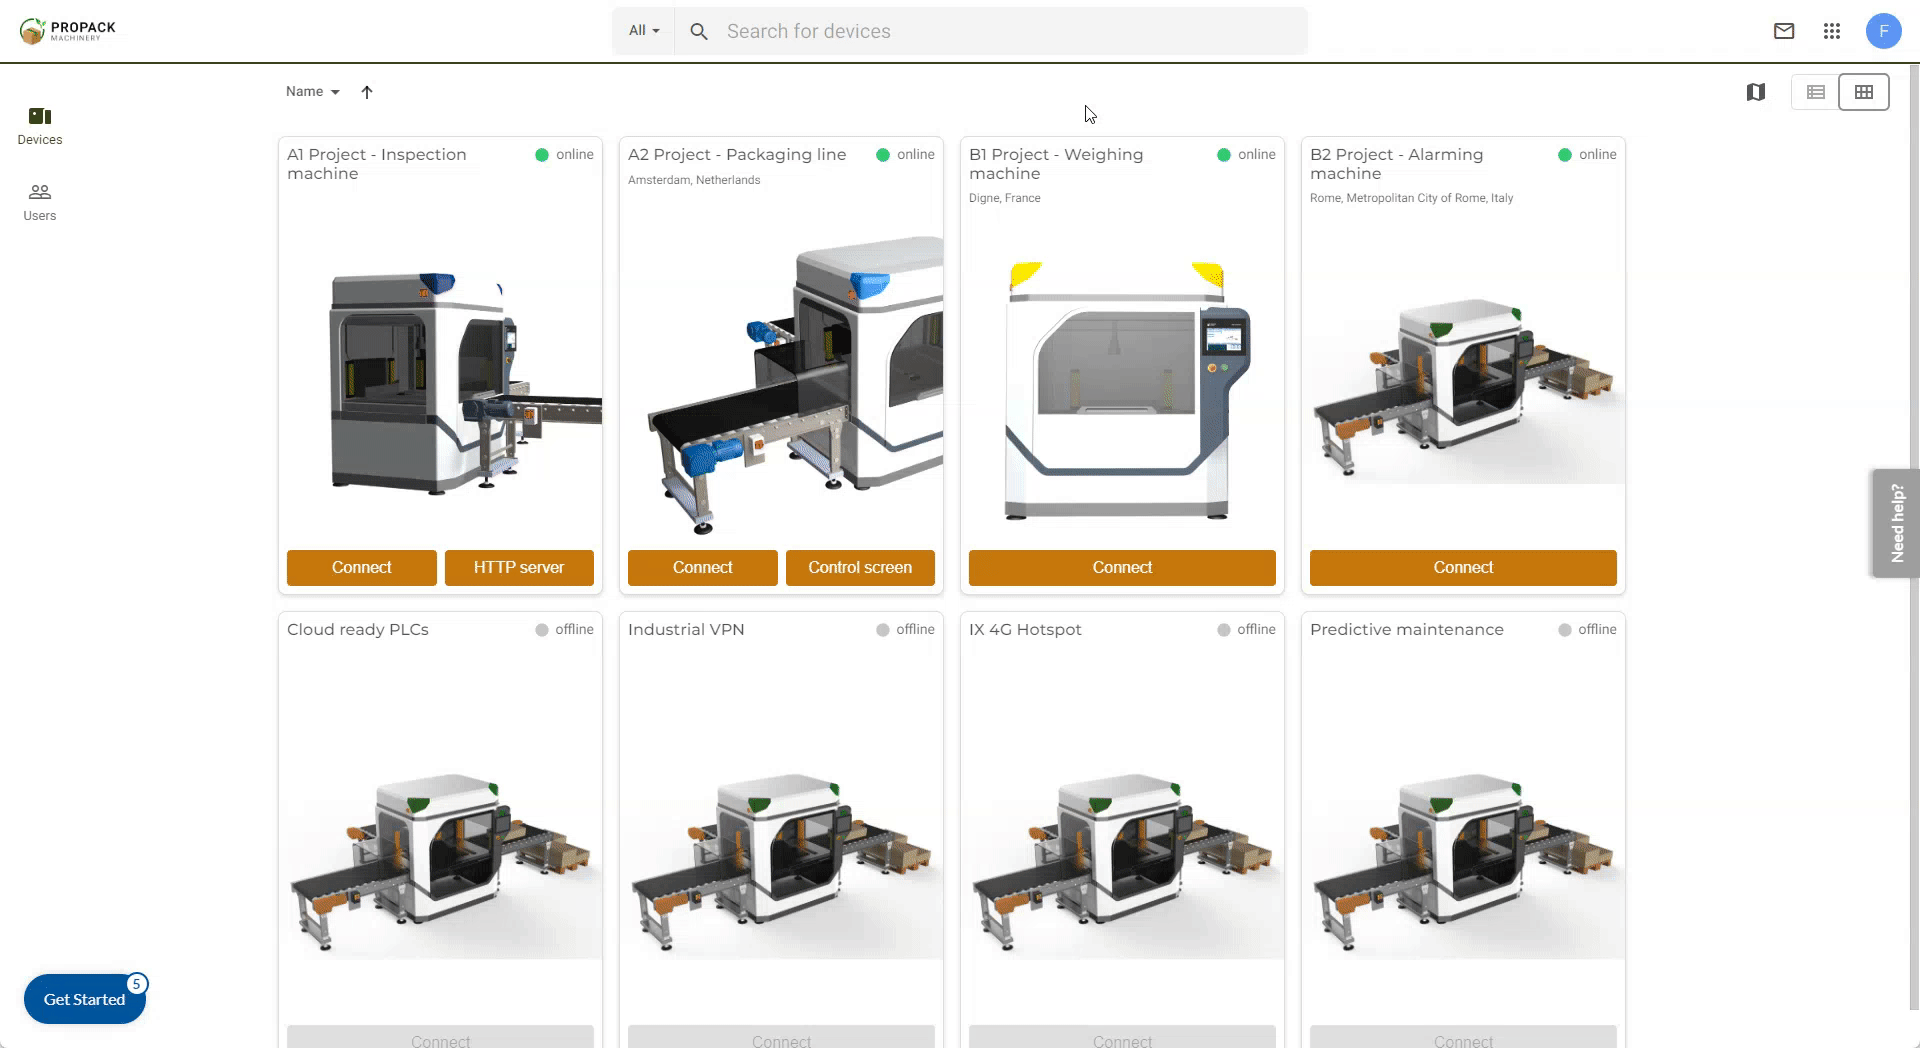Connect to A2 Project Packaging line
Screen dimensions: 1920x1048
tap(703, 567)
